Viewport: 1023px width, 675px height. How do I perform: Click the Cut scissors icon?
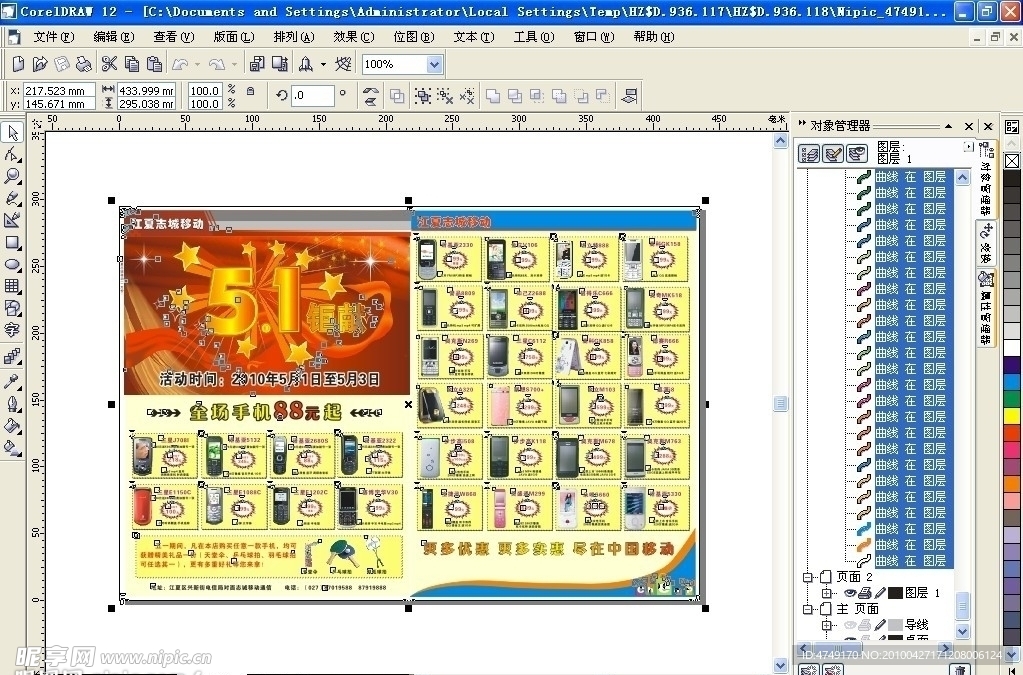[110, 64]
